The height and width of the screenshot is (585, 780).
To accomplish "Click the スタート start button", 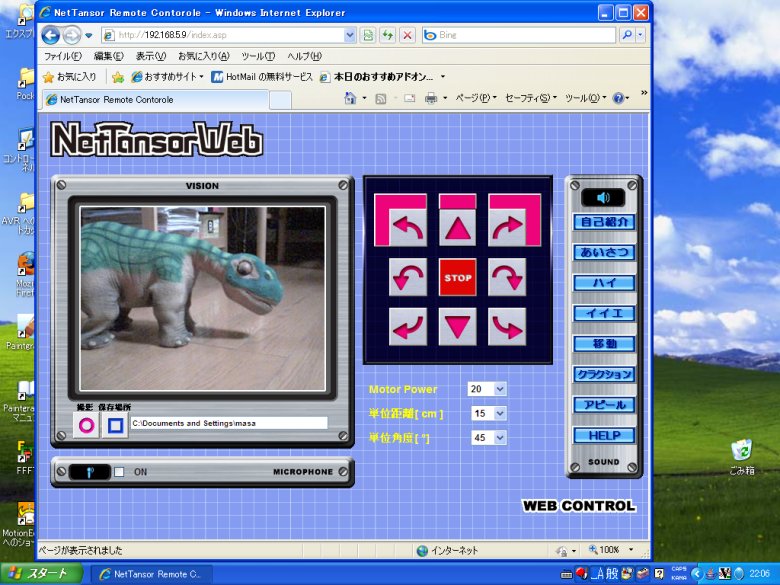I will pos(41,574).
